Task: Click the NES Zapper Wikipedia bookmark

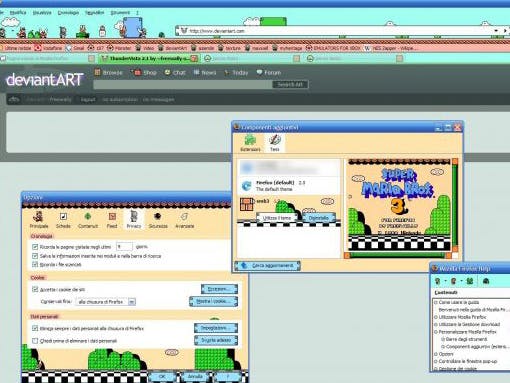Action: click(x=390, y=48)
